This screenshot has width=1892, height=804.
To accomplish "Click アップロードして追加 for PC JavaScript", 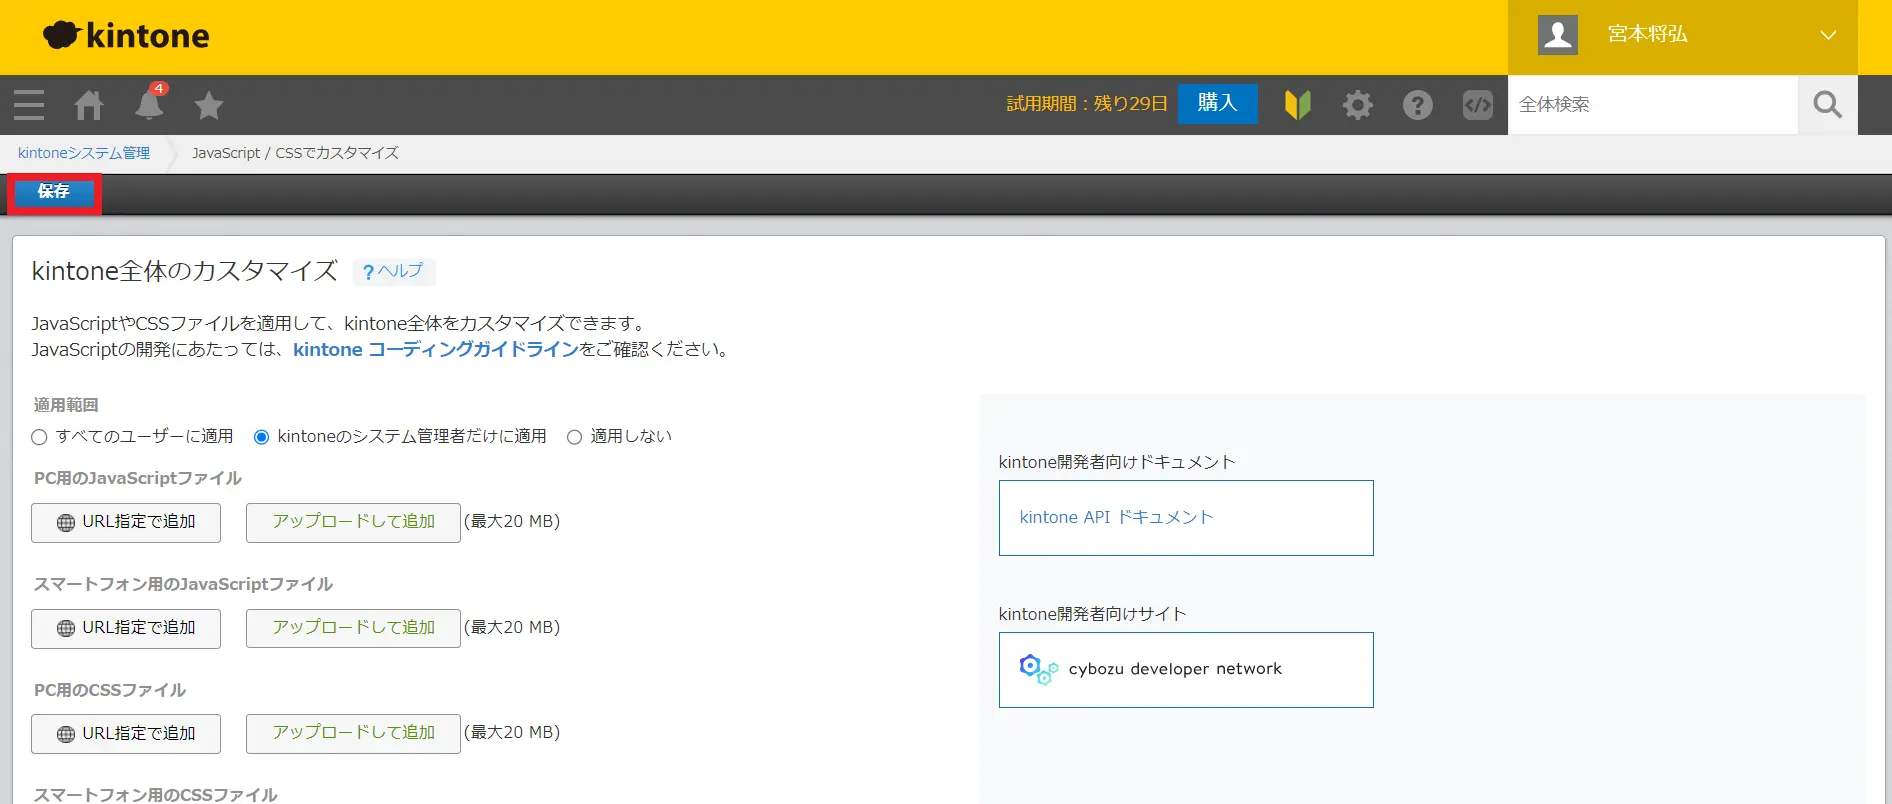I will click(353, 522).
